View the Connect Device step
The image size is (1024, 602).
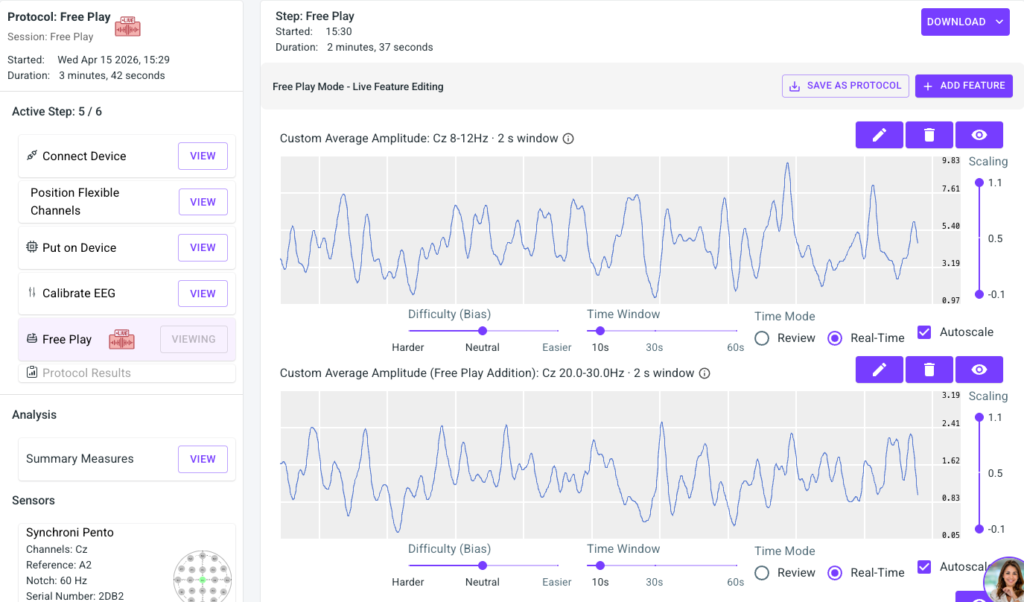pos(202,156)
